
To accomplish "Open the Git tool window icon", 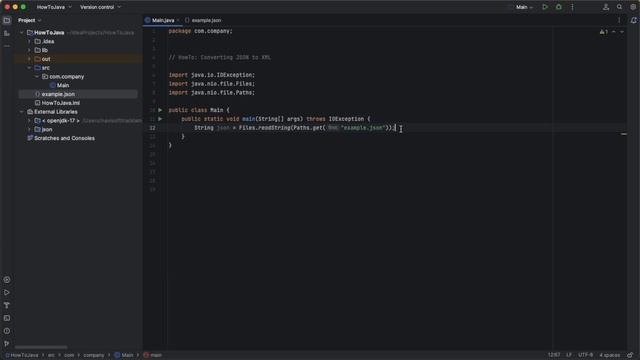I will (7, 344).
